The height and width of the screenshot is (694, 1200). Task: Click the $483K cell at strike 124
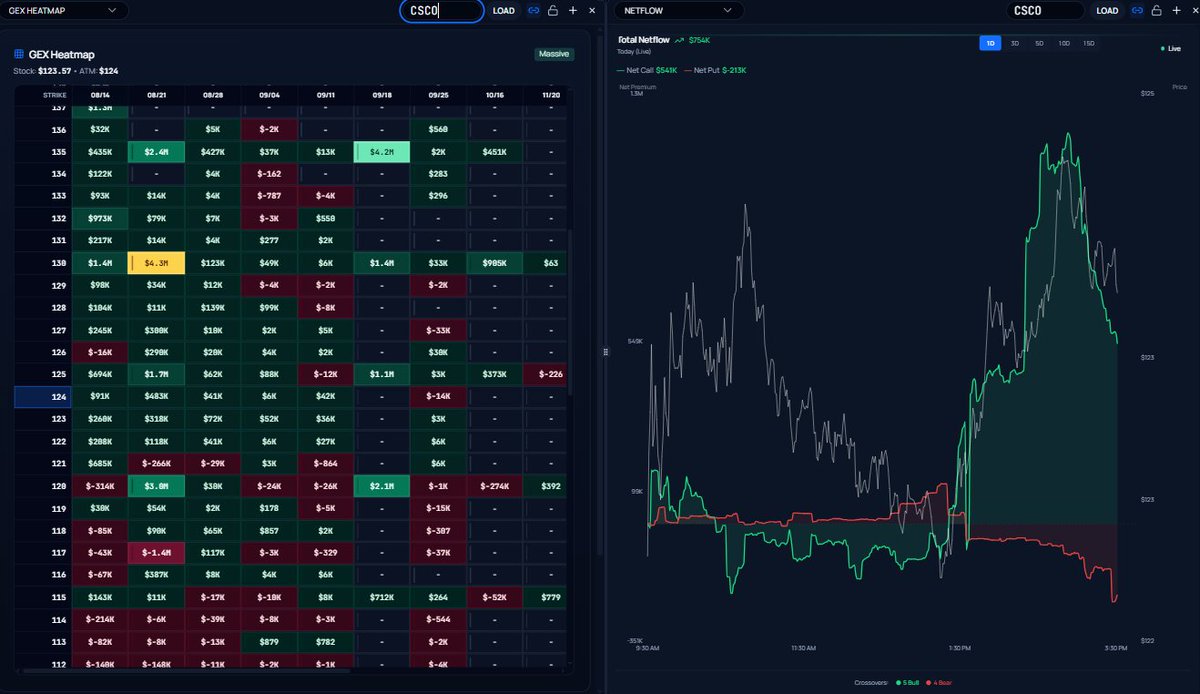click(156, 397)
